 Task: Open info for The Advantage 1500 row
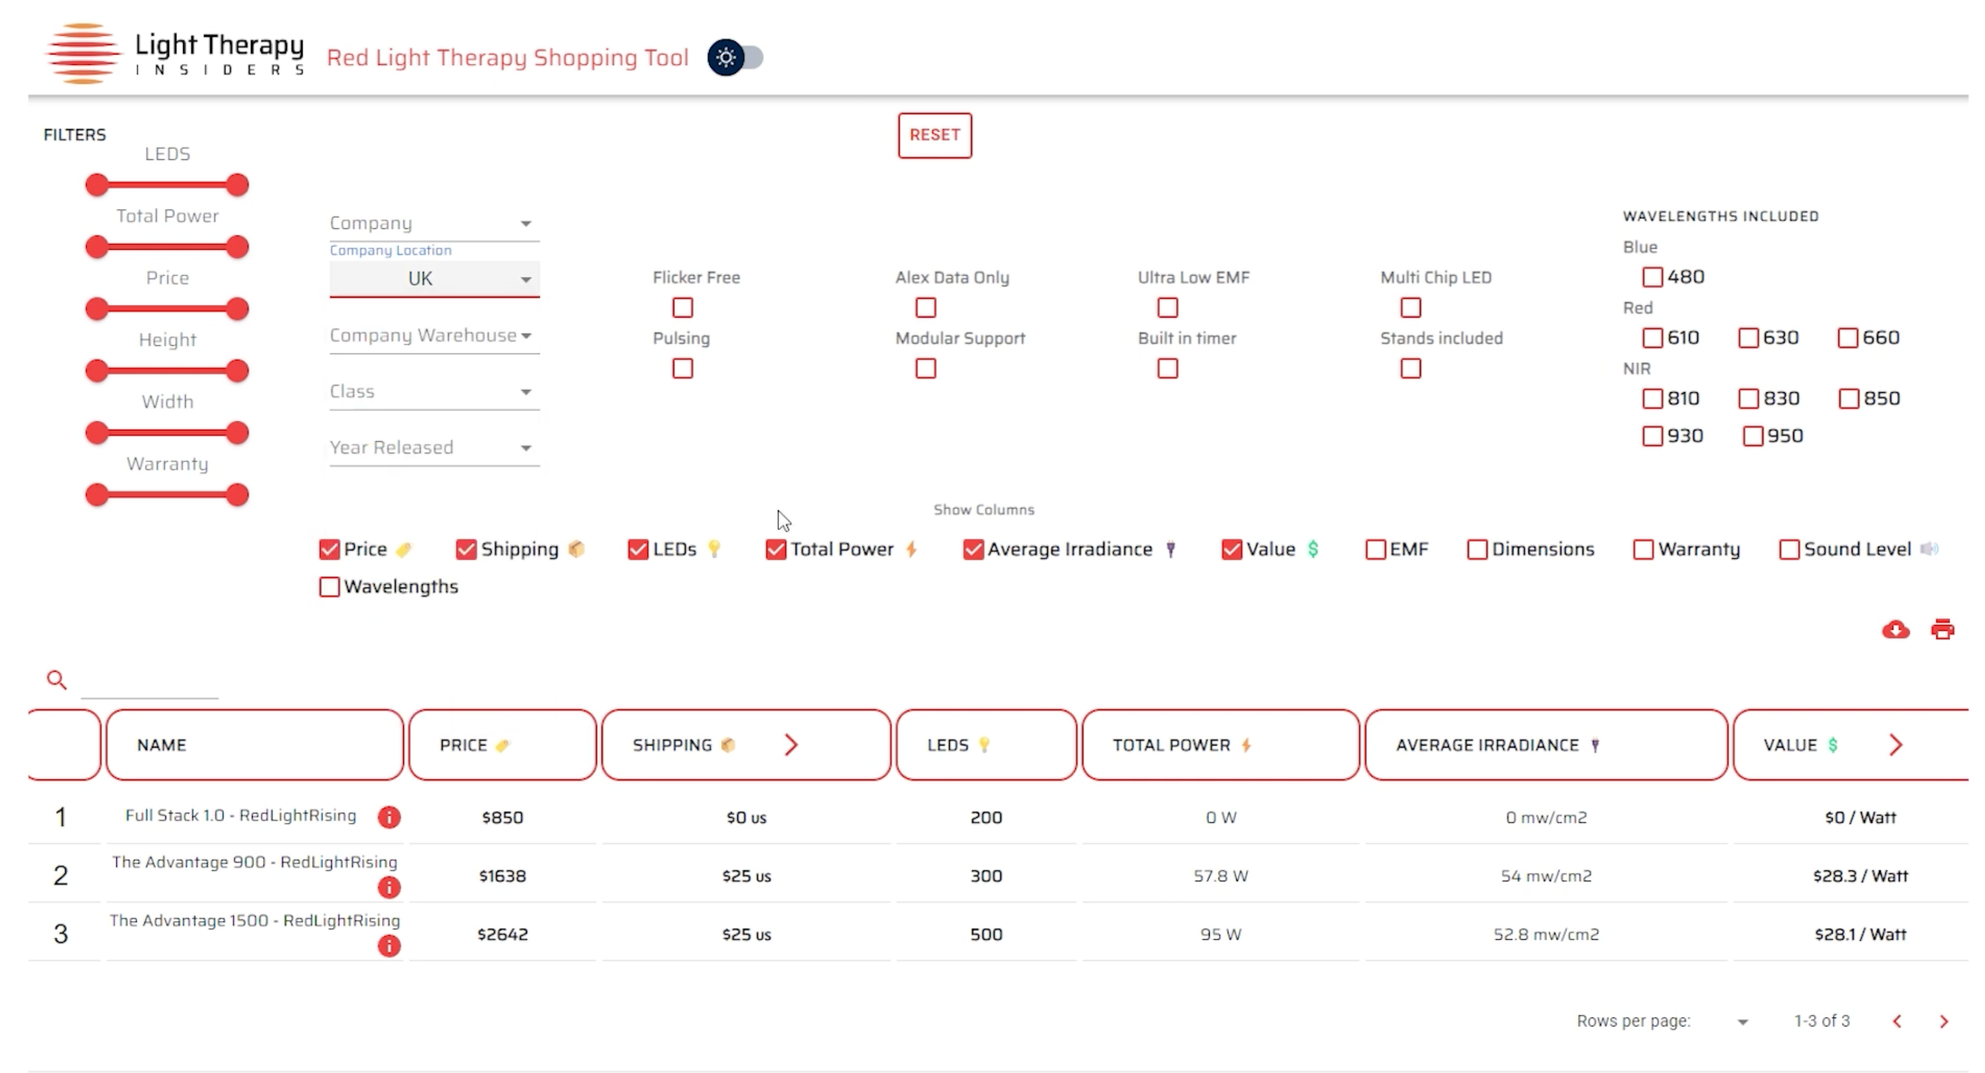pos(389,946)
